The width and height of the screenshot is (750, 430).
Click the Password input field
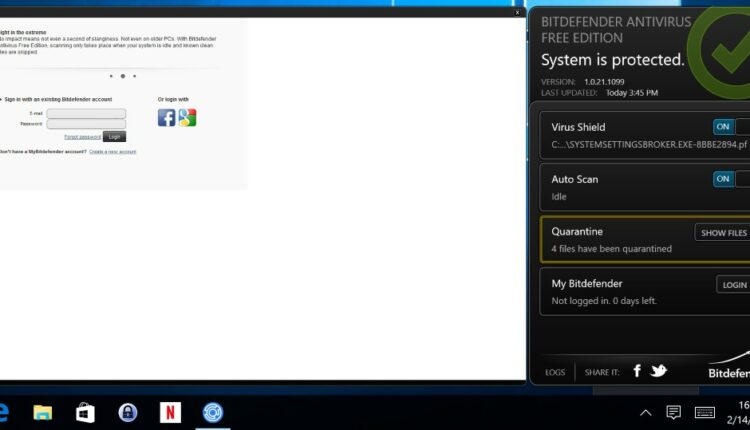point(86,124)
